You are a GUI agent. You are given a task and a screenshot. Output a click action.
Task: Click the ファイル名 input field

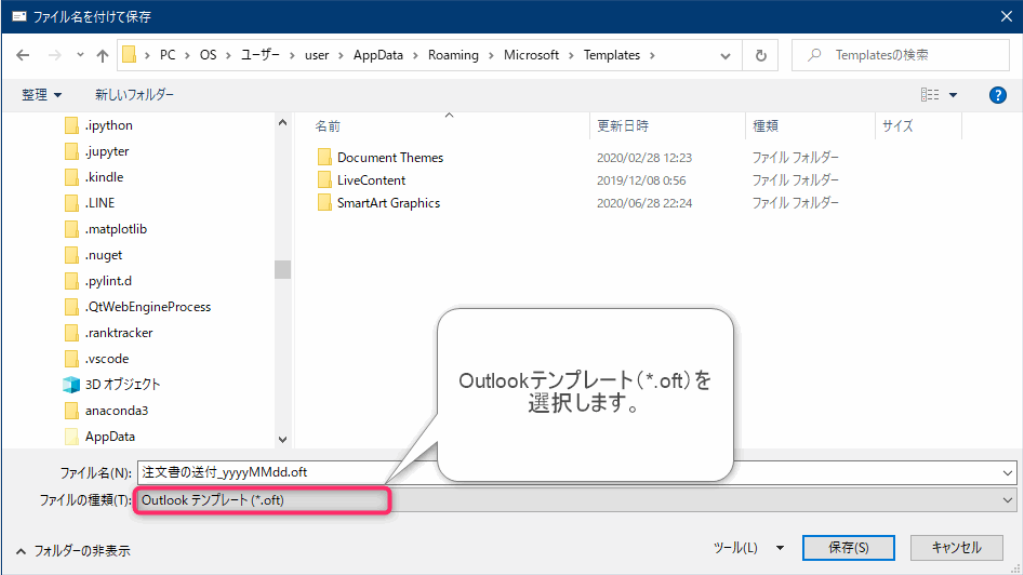coord(577,473)
